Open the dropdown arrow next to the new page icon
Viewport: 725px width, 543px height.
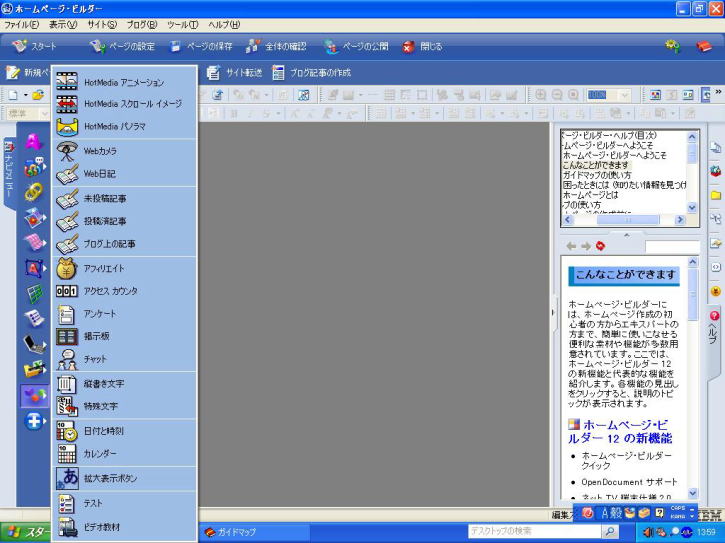click(26, 95)
